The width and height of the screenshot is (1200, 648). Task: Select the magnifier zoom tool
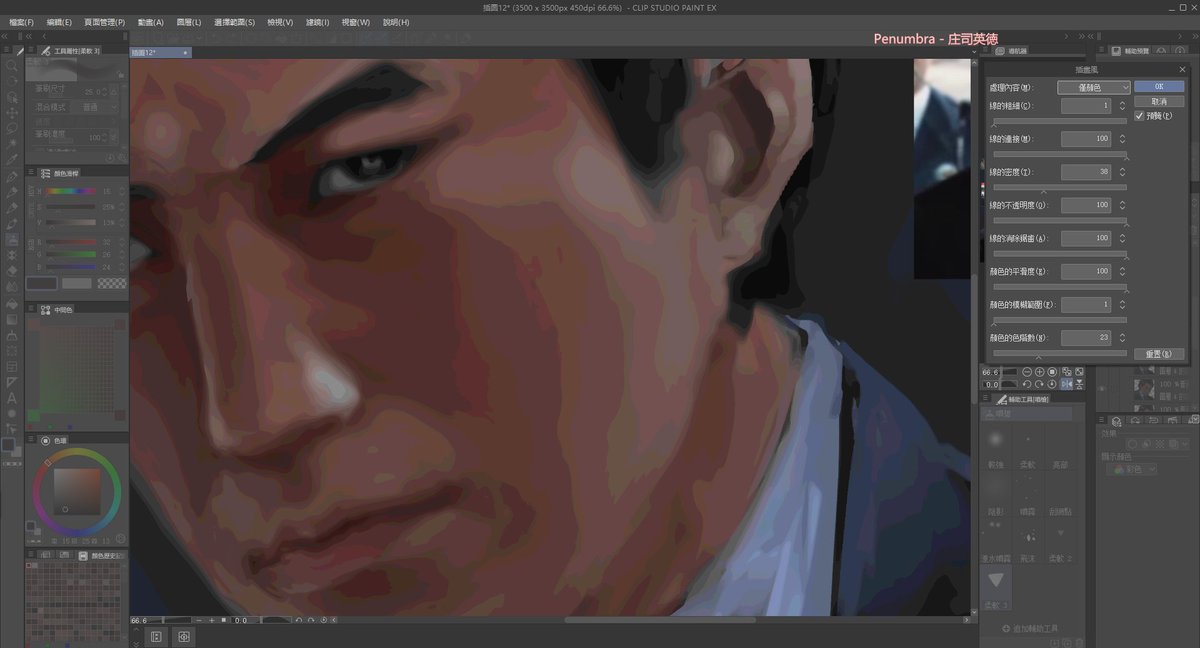tap(12, 65)
